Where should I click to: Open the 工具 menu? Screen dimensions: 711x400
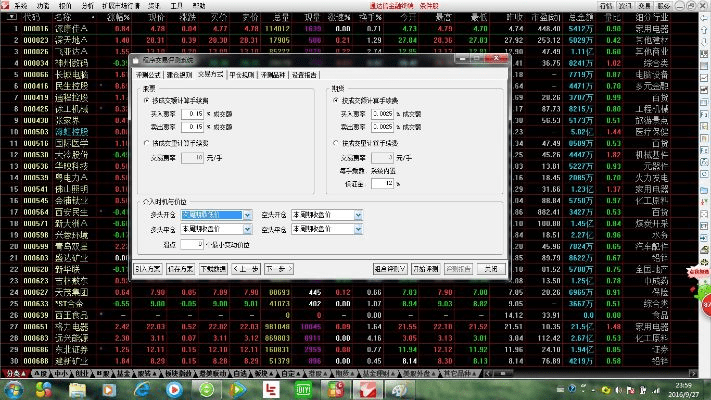tap(176, 6)
